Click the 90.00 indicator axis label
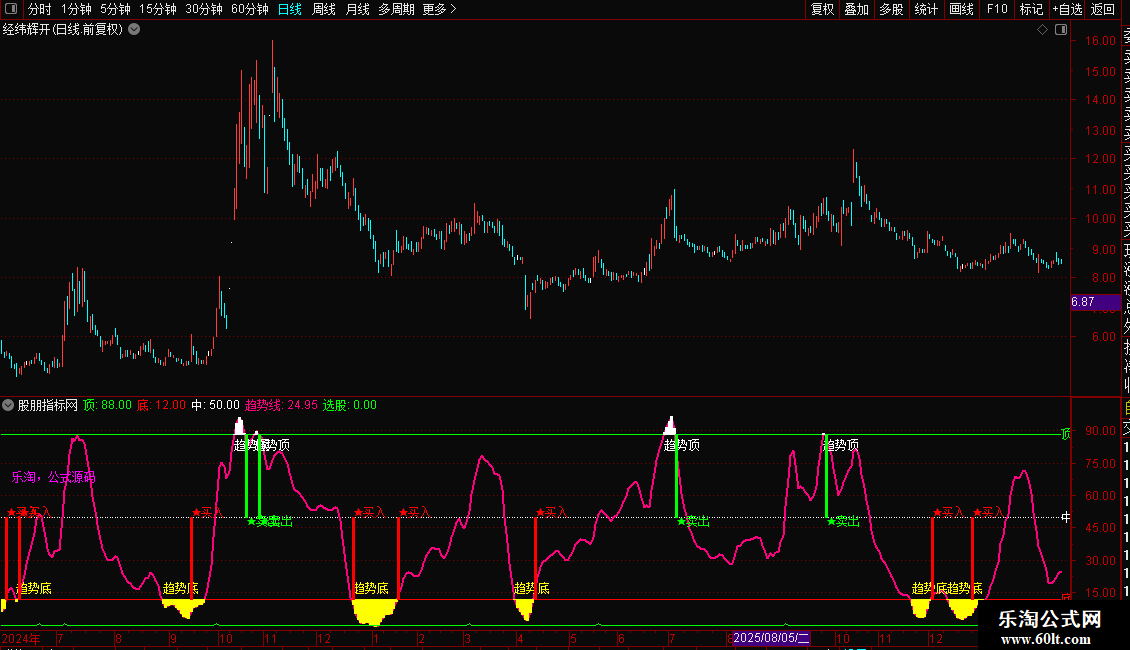The height and width of the screenshot is (650, 1130). click(1100, 431)
